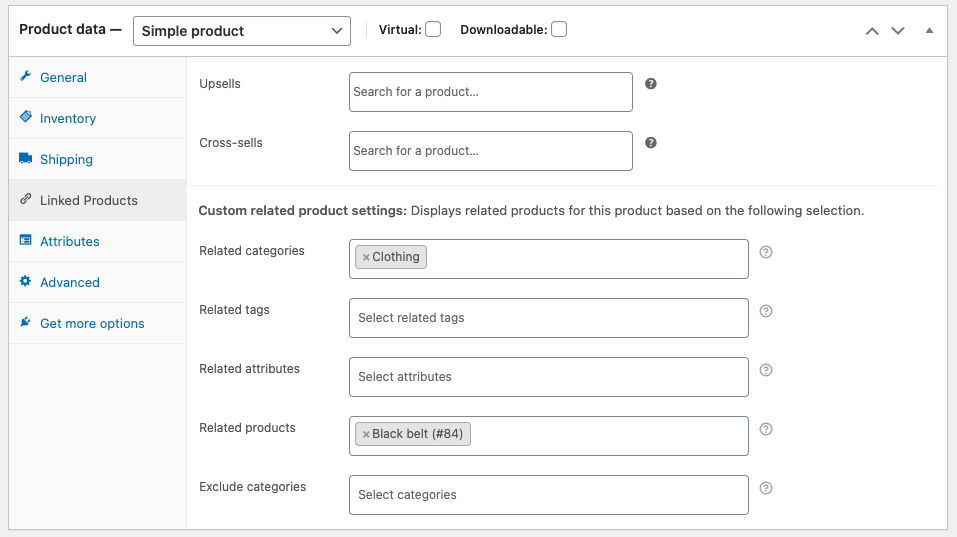This screenshot has height=537, width=957.
Task: Open Exclude categories selection field
Action: point(549,495)
